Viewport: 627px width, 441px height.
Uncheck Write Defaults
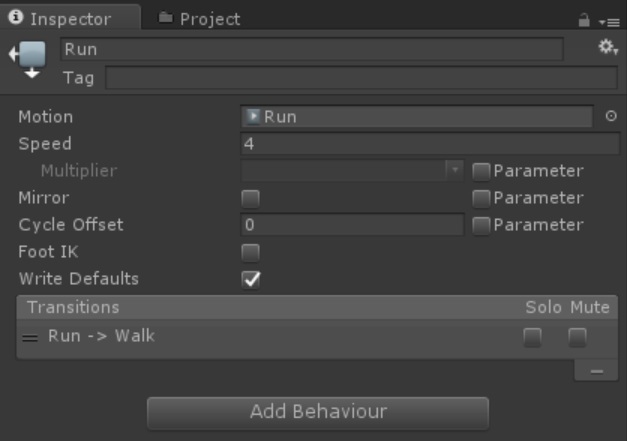[251, 279]
